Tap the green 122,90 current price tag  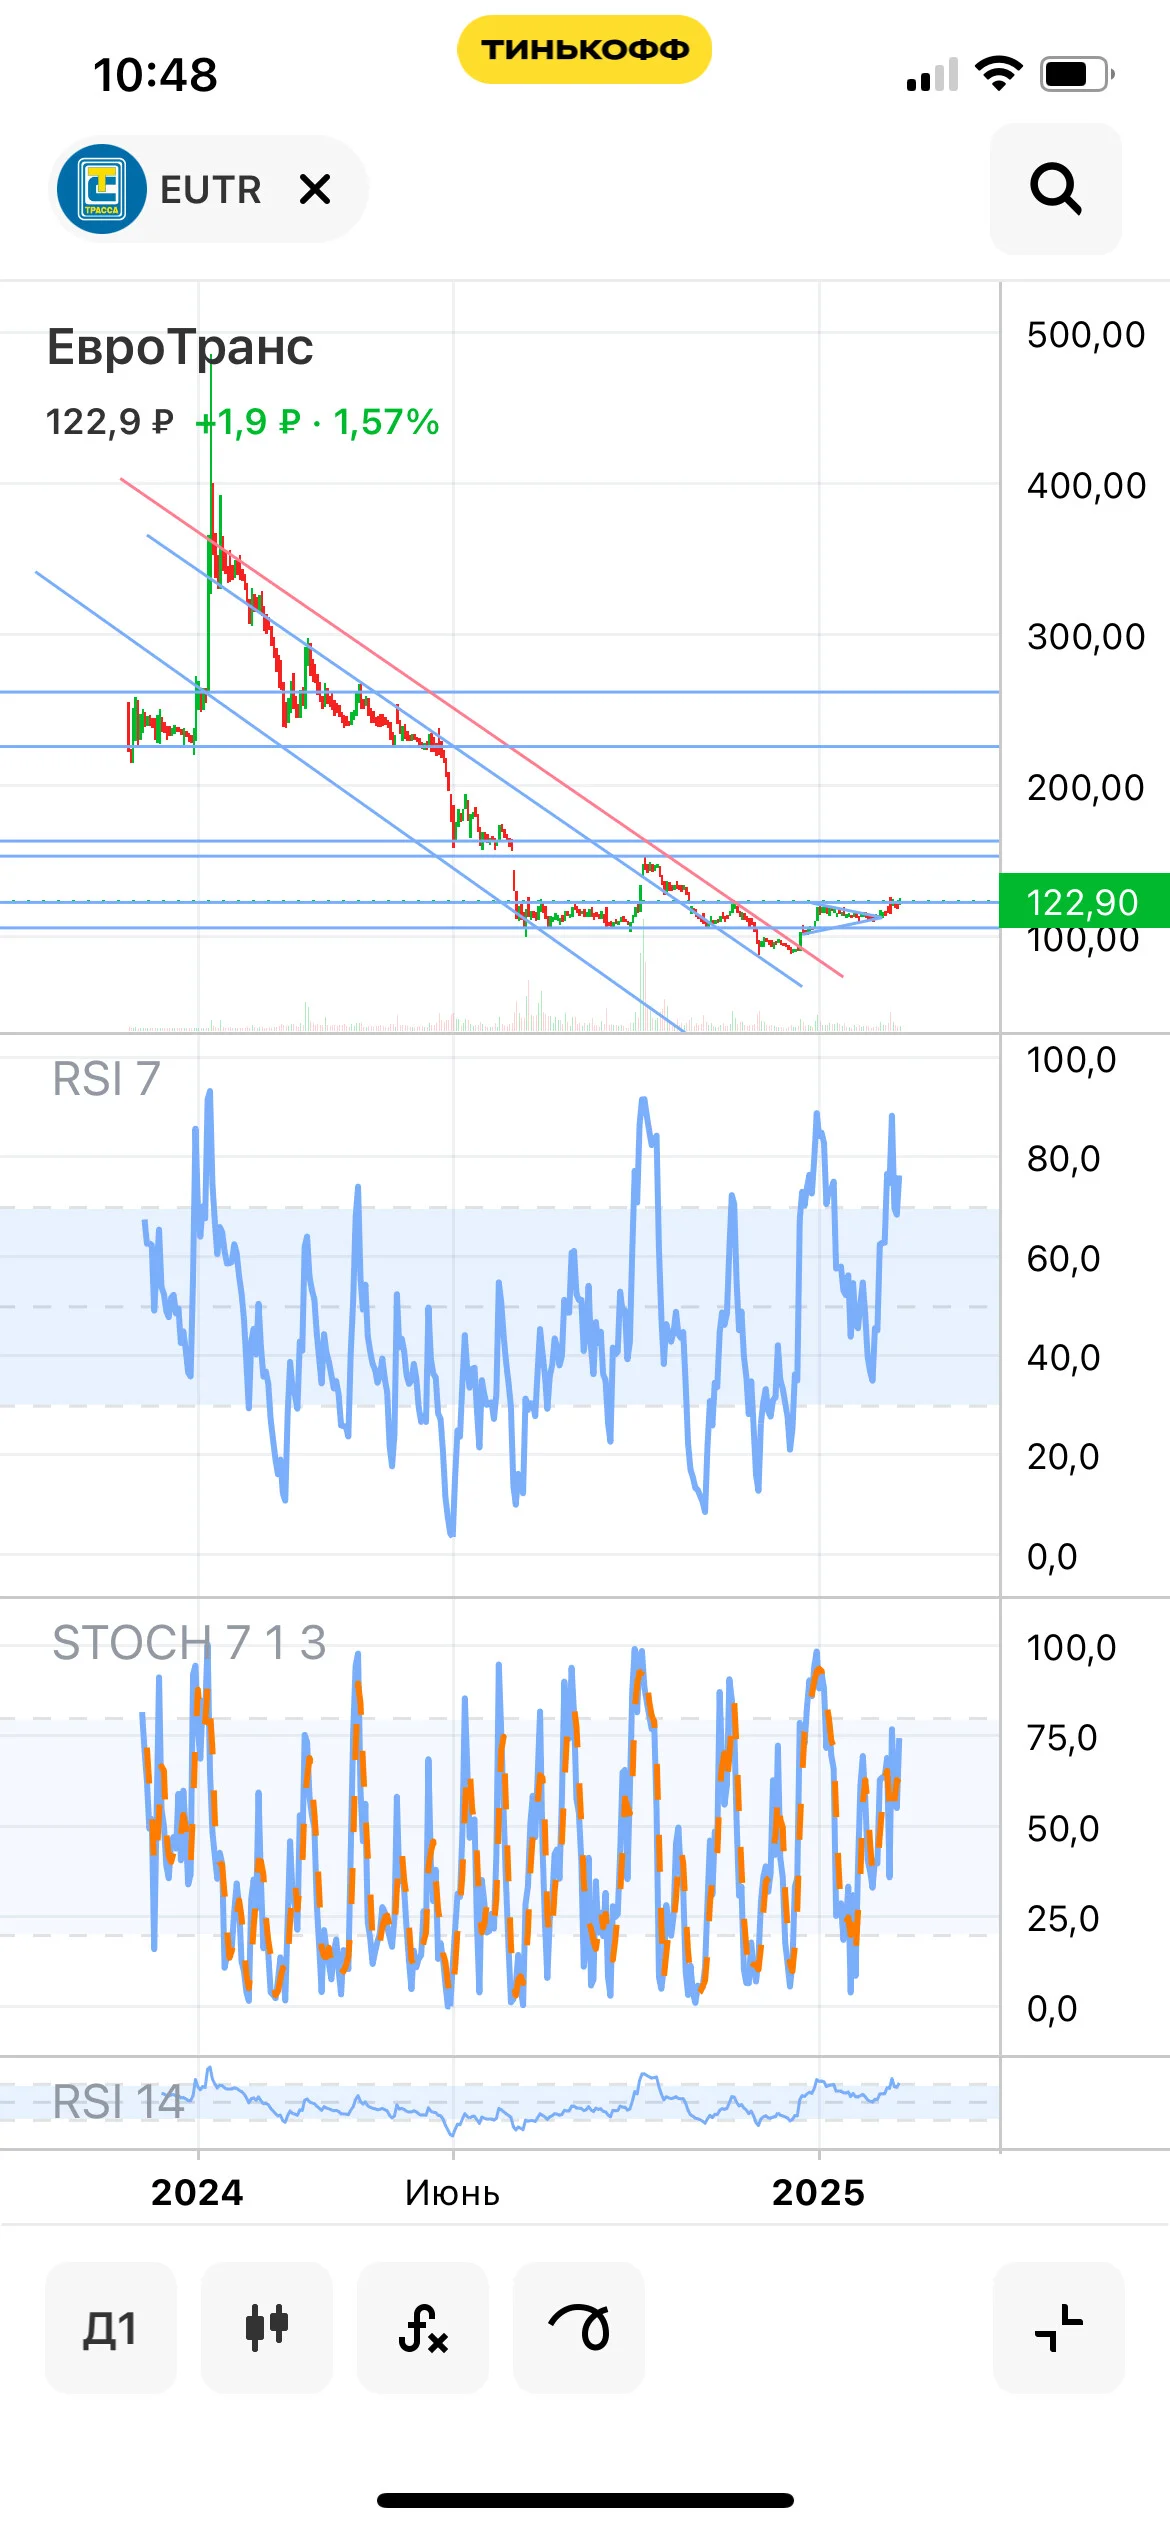1084,901
